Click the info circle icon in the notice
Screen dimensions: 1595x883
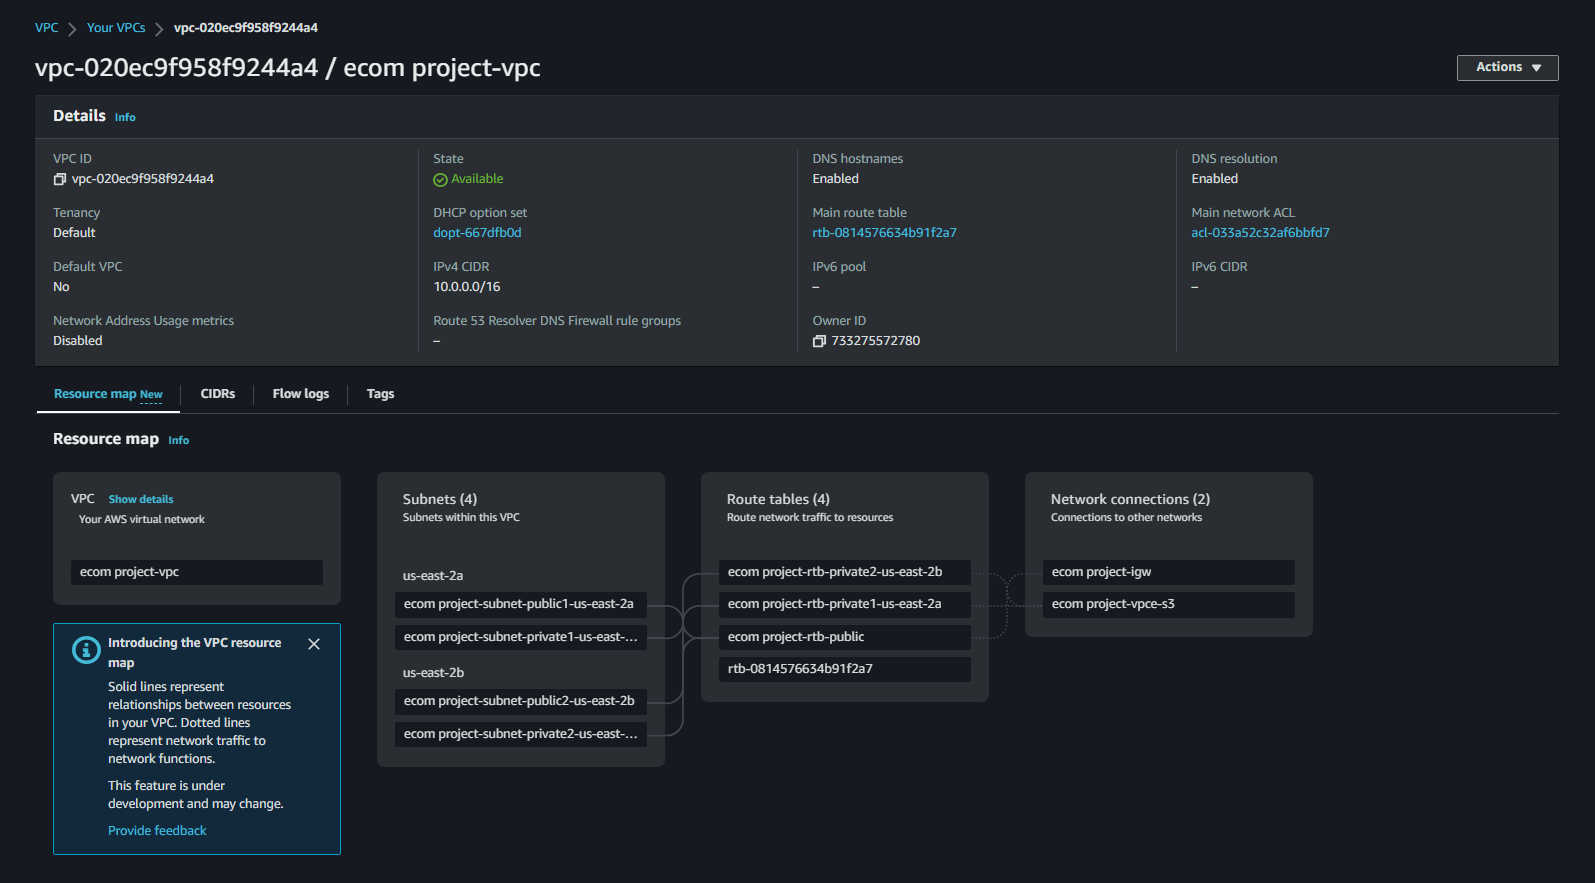click(x=86, y=650)
